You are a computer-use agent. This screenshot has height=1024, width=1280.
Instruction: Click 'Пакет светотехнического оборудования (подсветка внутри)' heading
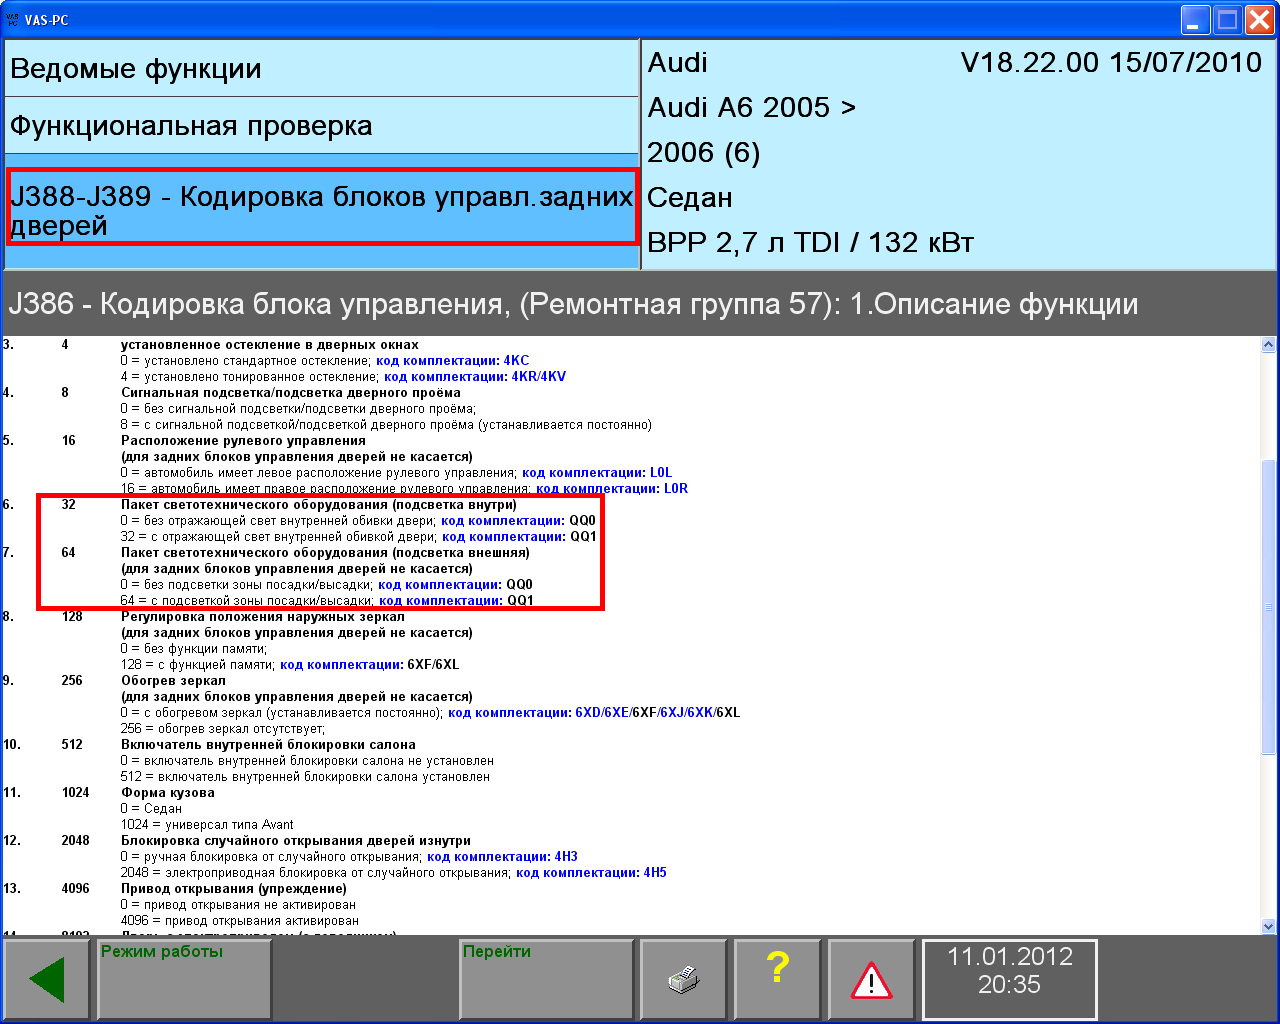tap(319, 505)
